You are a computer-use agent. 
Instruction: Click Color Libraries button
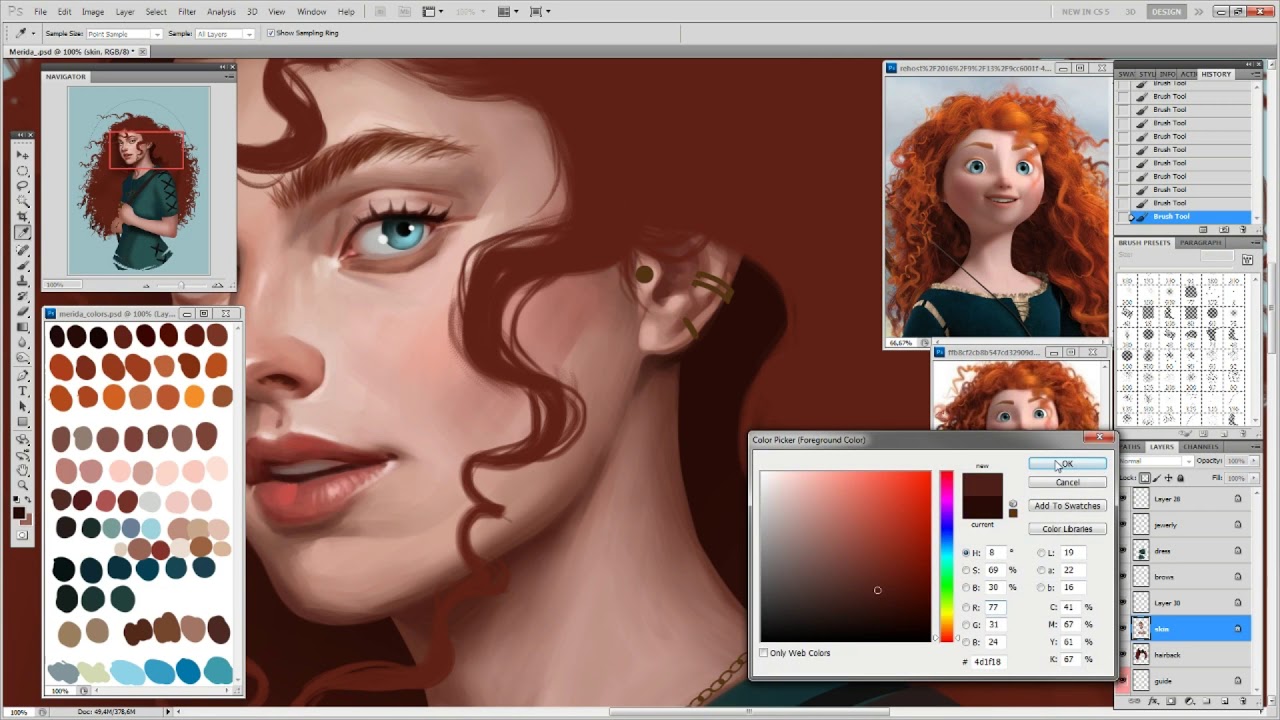click(x=1067, y=529)
